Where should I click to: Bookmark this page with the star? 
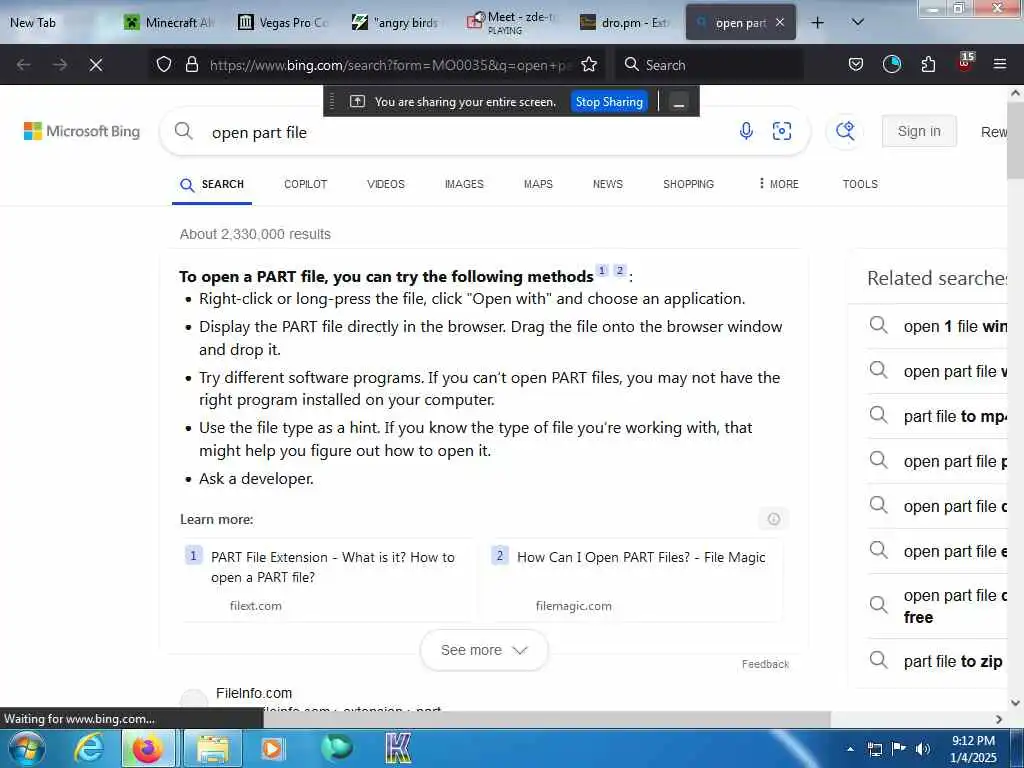[589, 64]
